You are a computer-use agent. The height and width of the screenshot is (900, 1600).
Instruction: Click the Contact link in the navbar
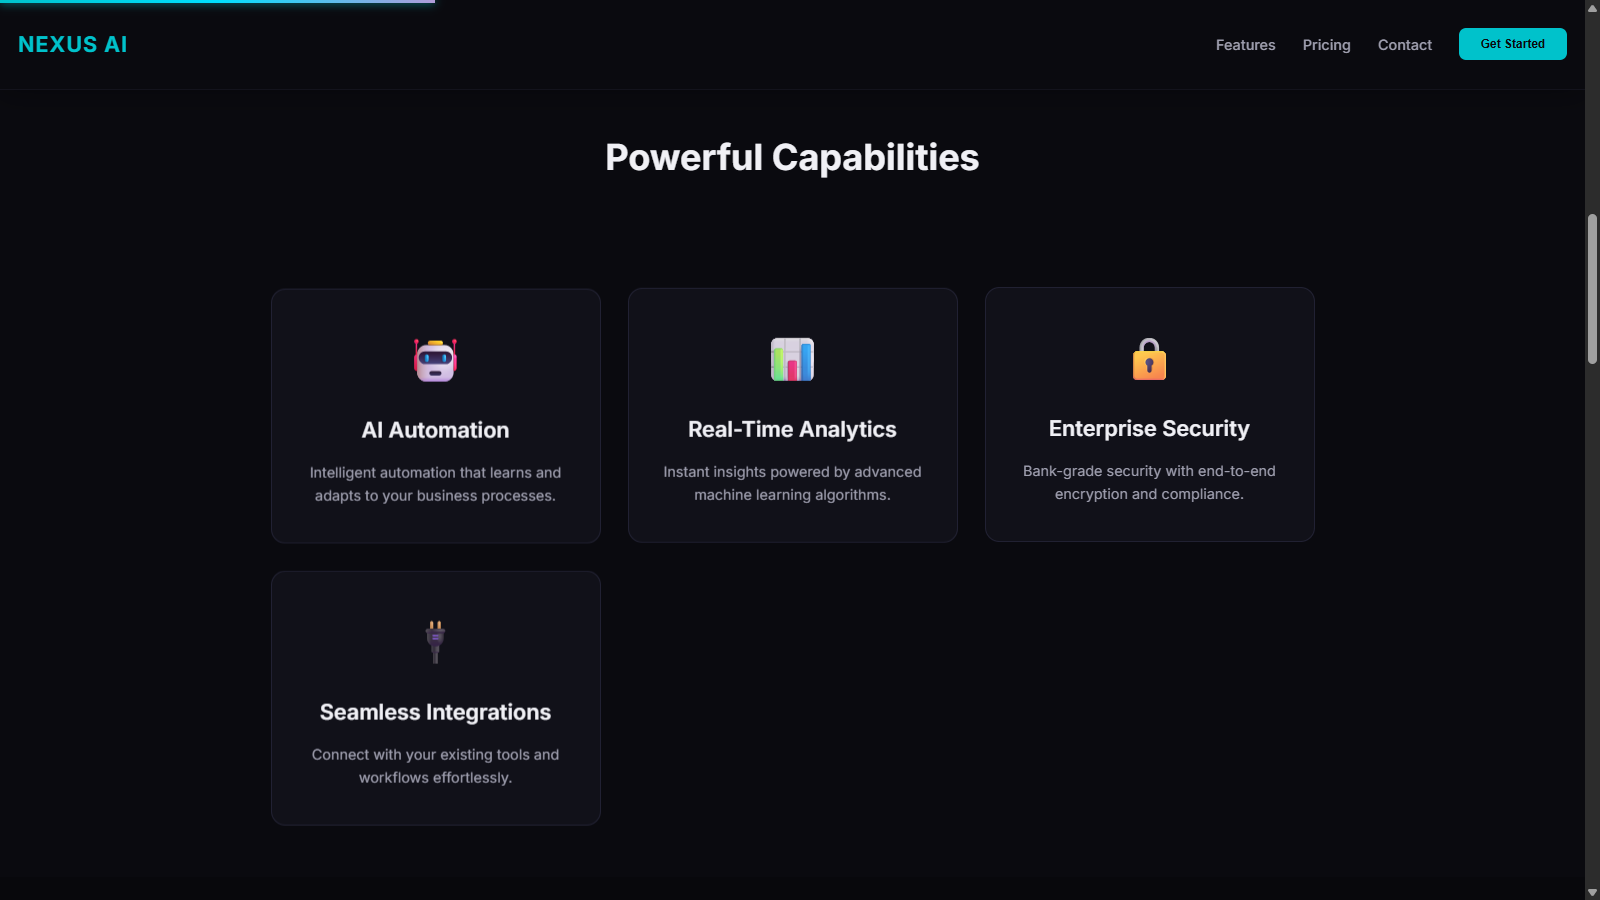click(1404, 45)
